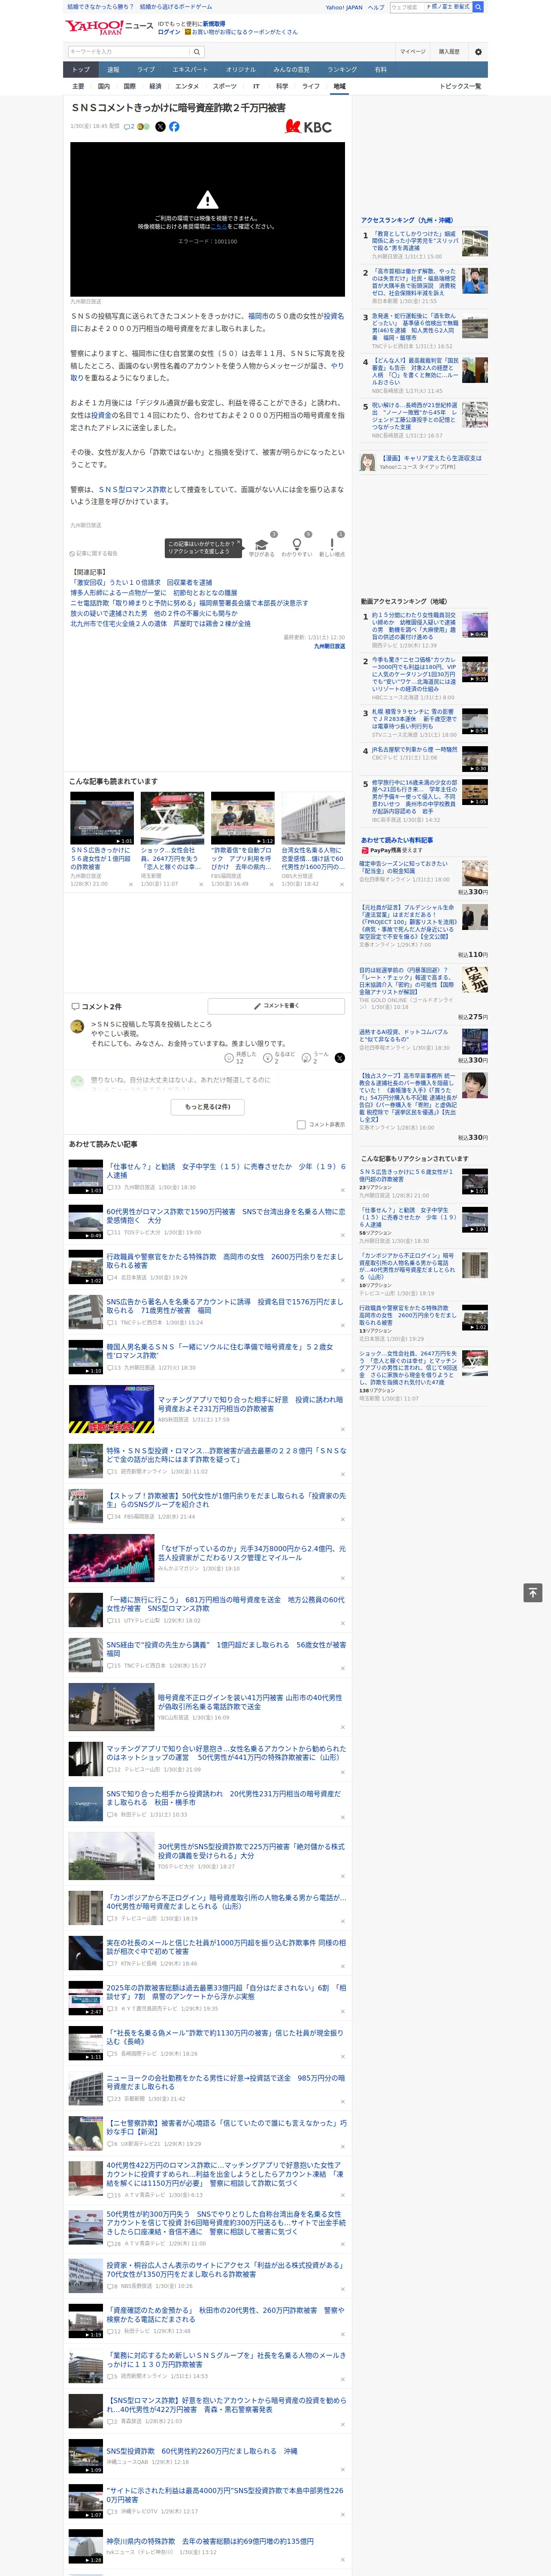551x2576 pixels.
Task: Open video ranking item 3 about 札幌 train
Action: (x=415, y=719)
